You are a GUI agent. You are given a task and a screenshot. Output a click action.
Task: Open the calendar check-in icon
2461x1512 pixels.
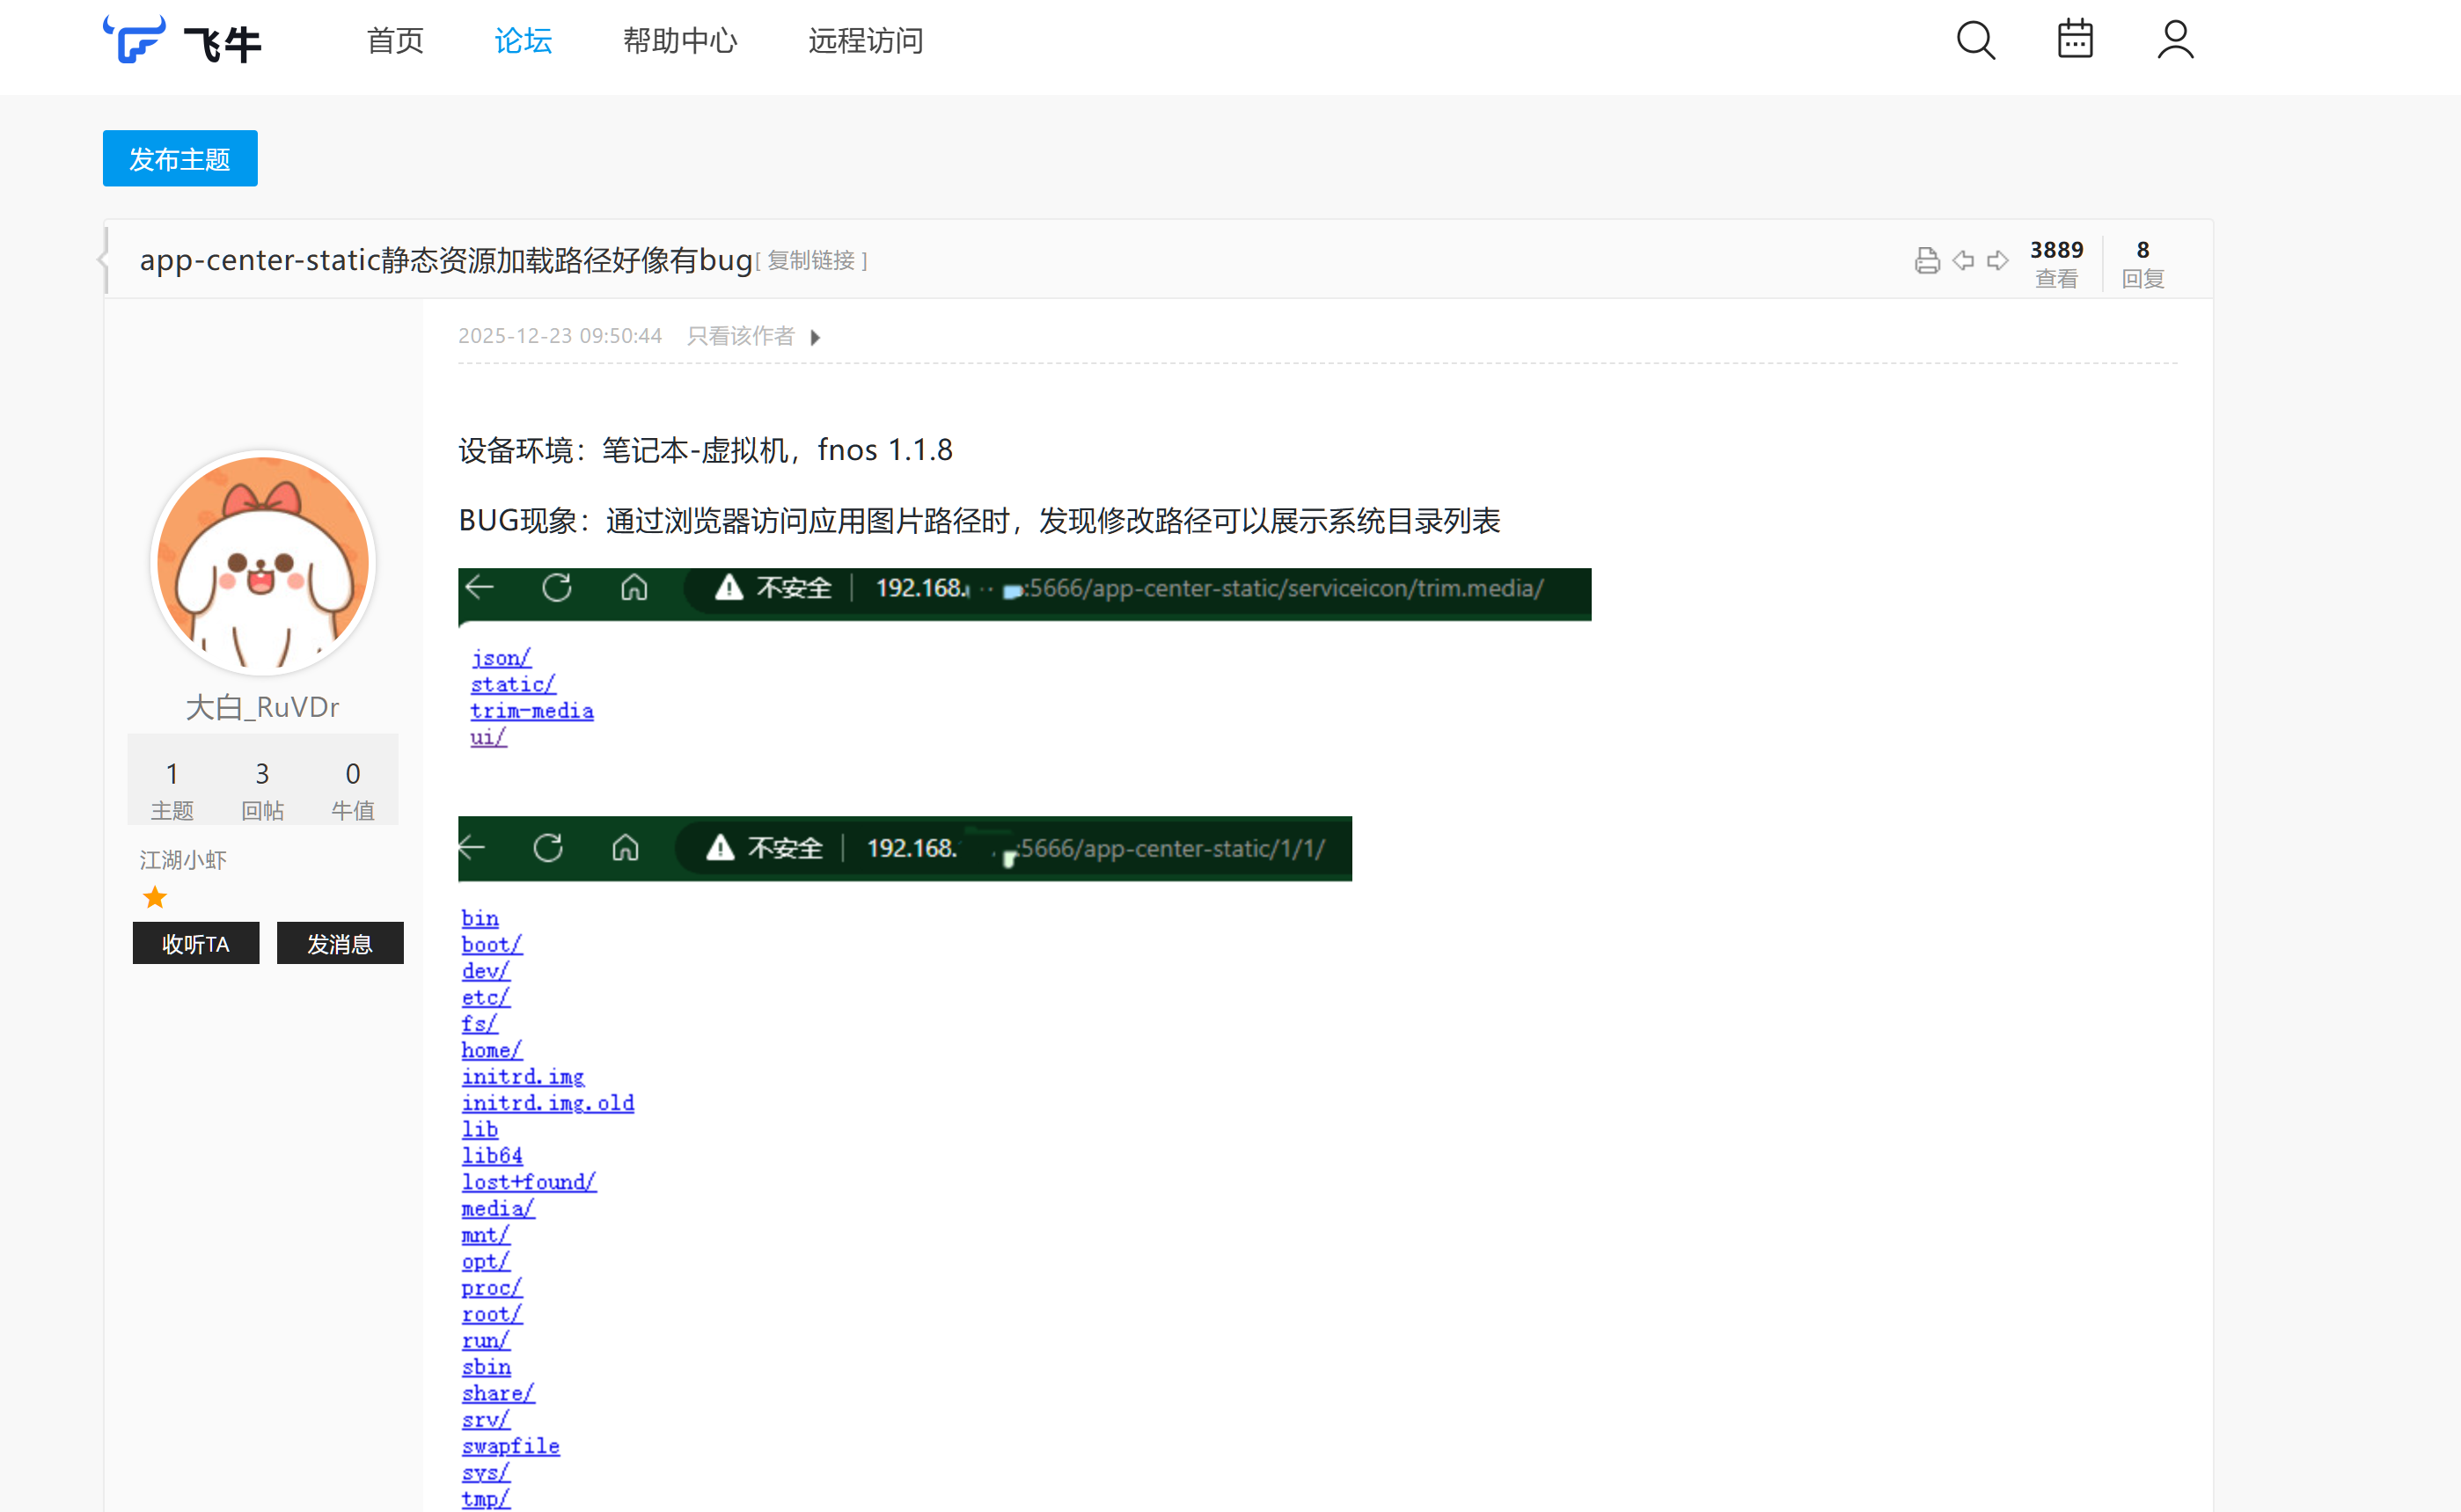pyautogui.click(x=2075, y=40)
